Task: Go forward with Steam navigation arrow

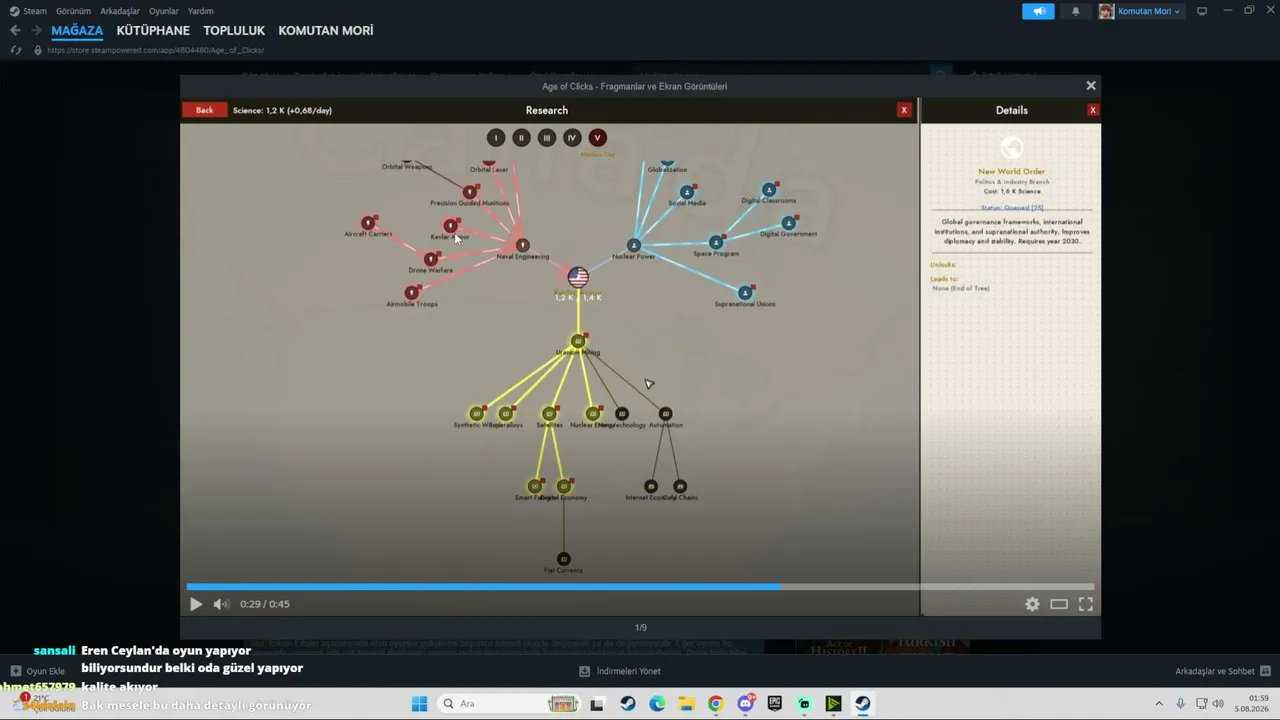Action: click(36, 31)
